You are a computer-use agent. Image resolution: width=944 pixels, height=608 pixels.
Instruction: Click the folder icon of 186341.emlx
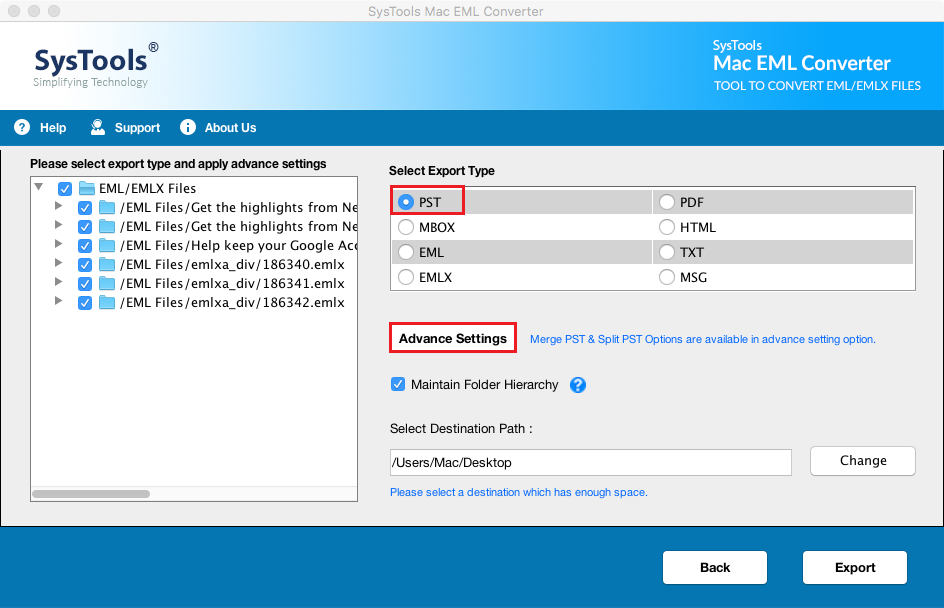(107, 284)
